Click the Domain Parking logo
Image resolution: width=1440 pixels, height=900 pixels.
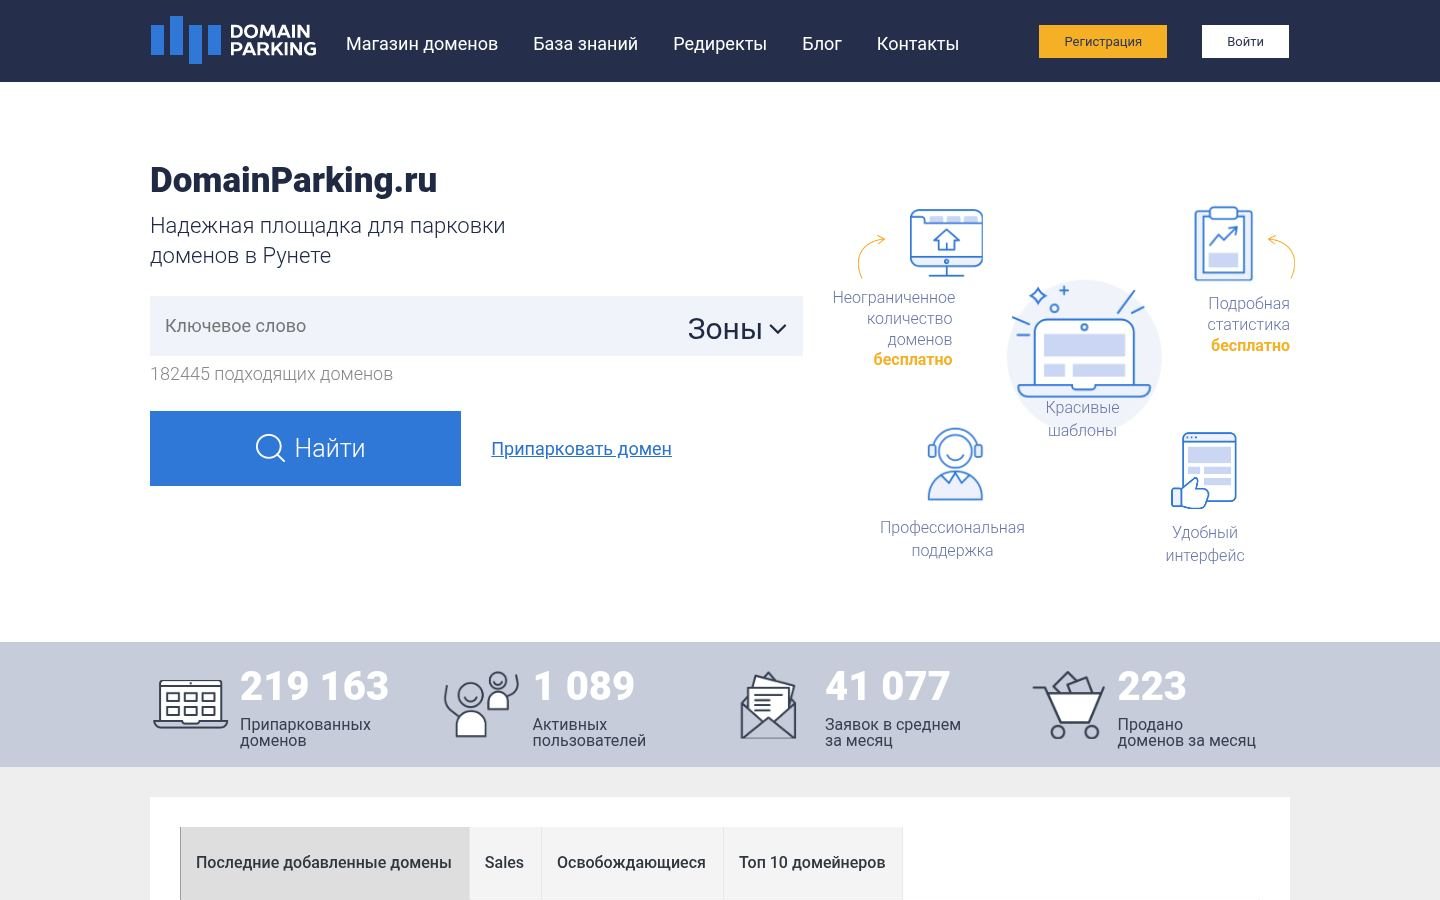233,40
